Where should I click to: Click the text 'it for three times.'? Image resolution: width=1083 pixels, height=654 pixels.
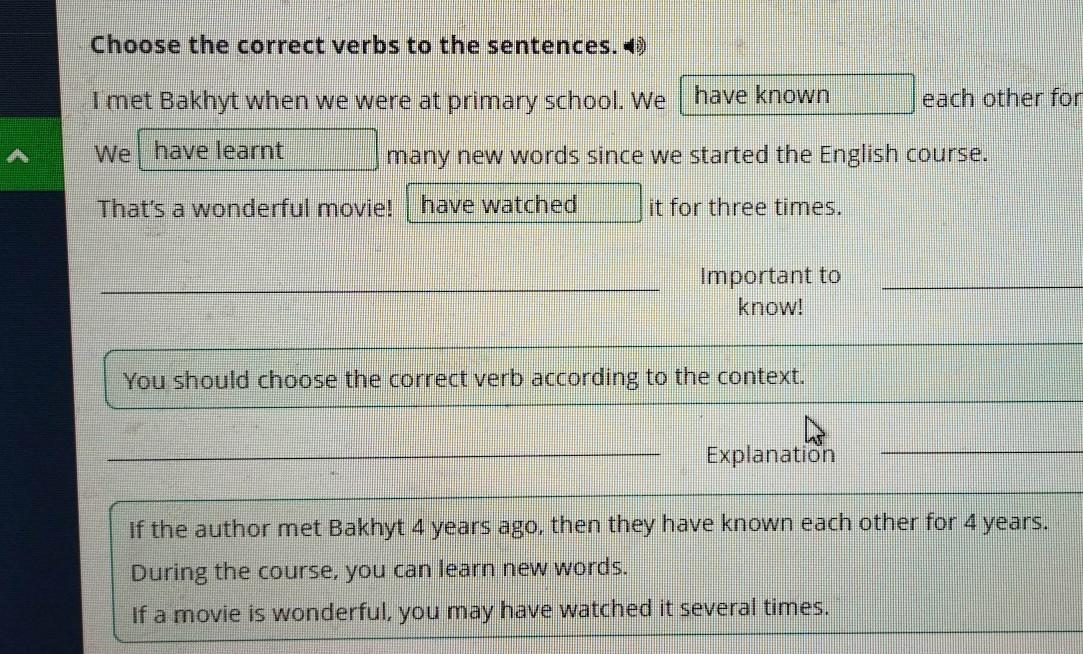[745, 208]
